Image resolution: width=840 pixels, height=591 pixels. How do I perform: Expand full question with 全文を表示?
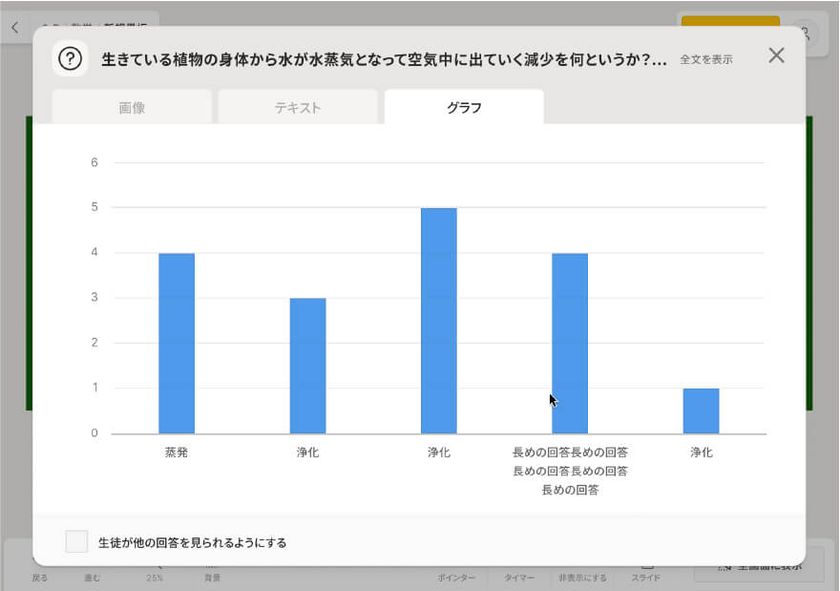click(706, 60)
